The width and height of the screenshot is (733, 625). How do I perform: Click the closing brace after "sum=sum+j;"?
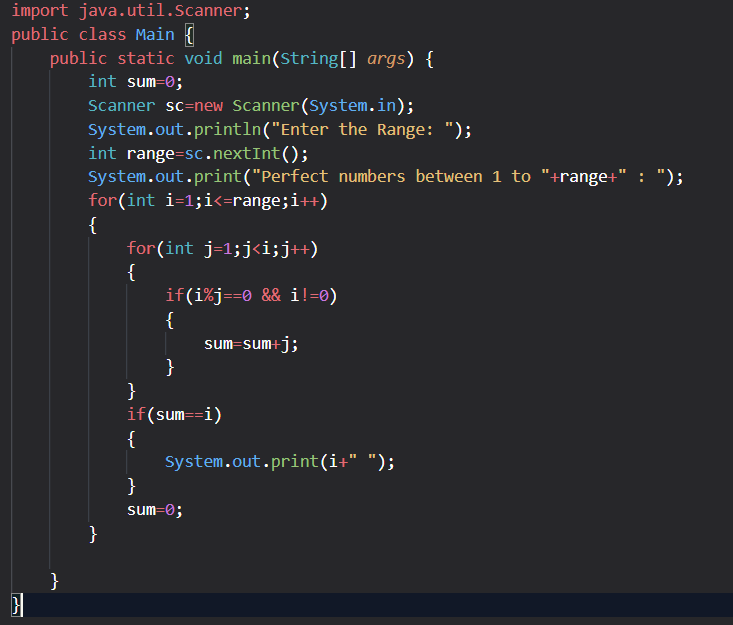[170, 367]
